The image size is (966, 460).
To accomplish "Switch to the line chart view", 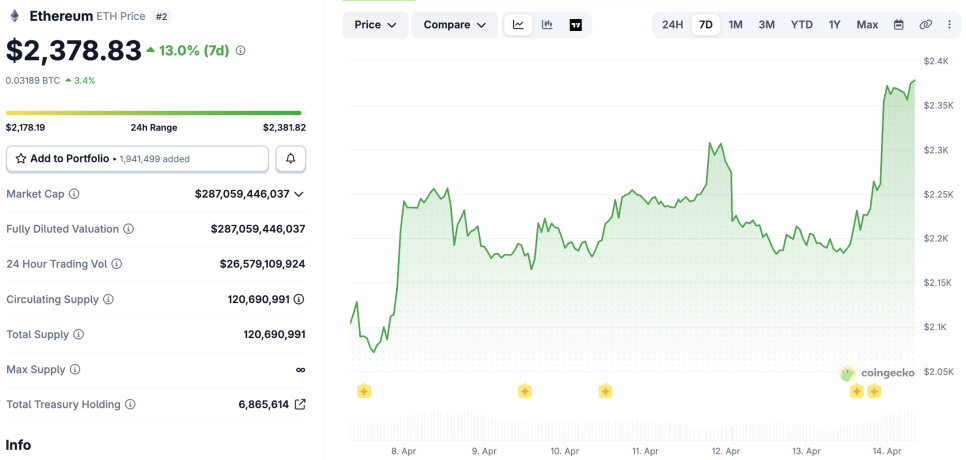I will 518,25.
